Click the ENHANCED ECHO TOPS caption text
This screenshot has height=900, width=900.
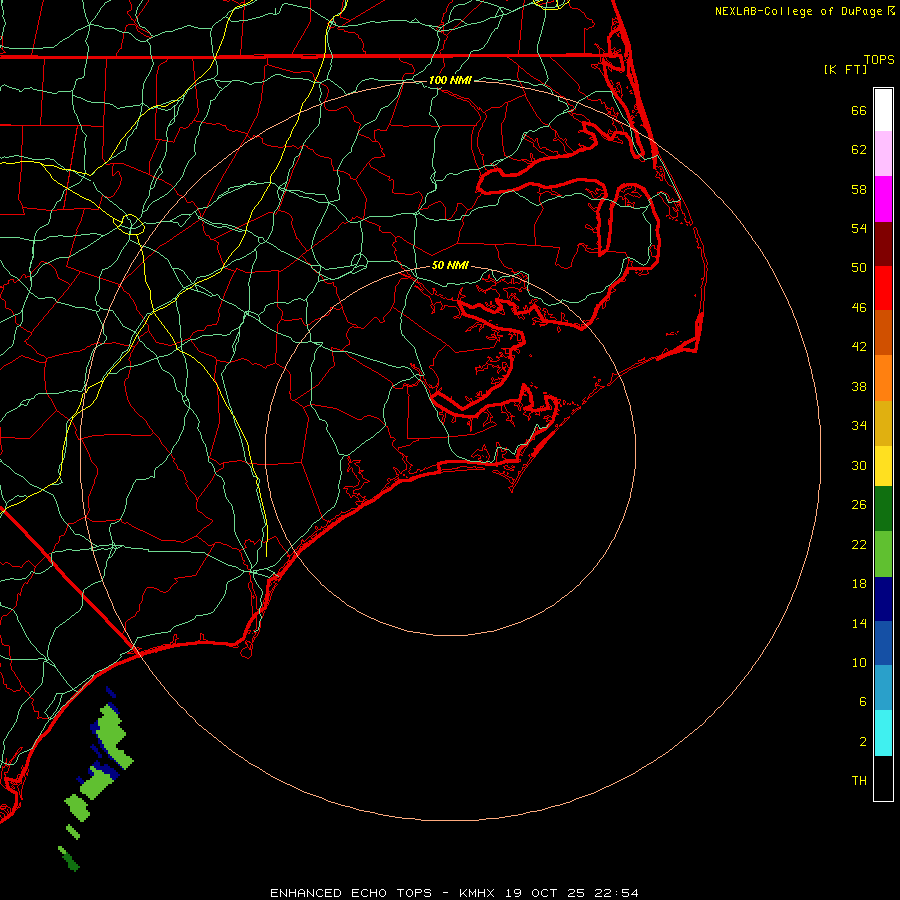pyautogui.click(x=350, y=893)
